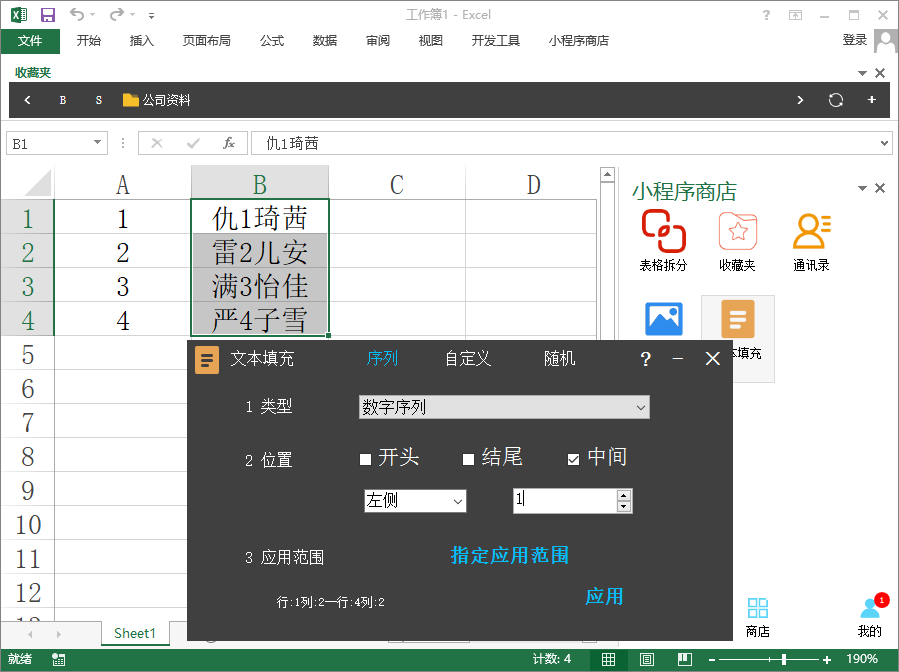
Task: Switch to Page Layout view
Action: tap(647, 659)
